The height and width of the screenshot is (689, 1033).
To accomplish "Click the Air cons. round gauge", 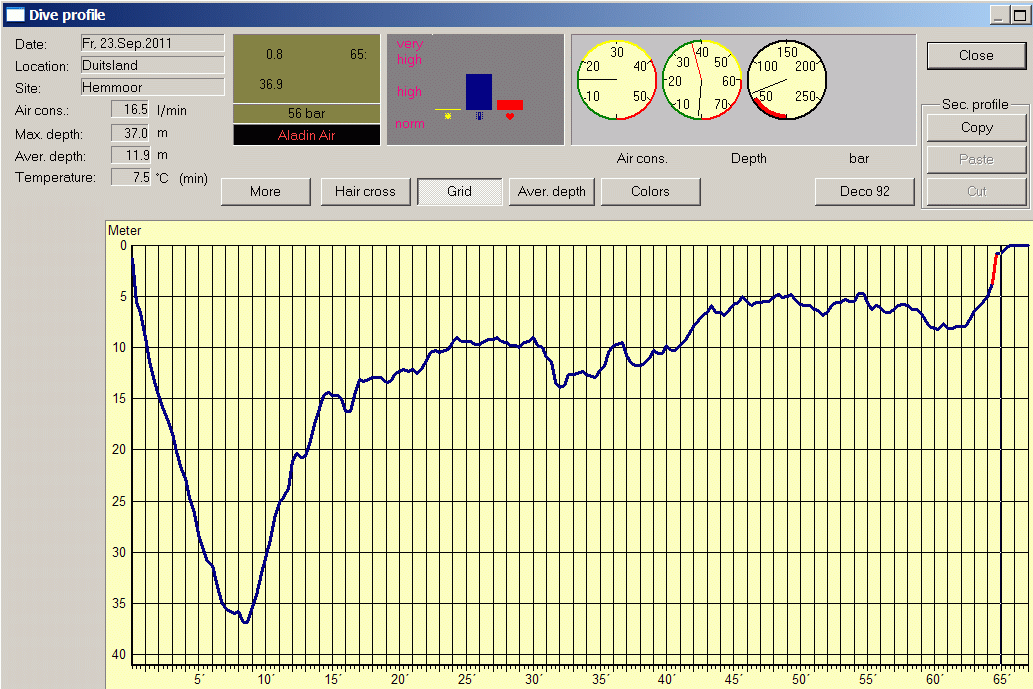I will point(617,80).
